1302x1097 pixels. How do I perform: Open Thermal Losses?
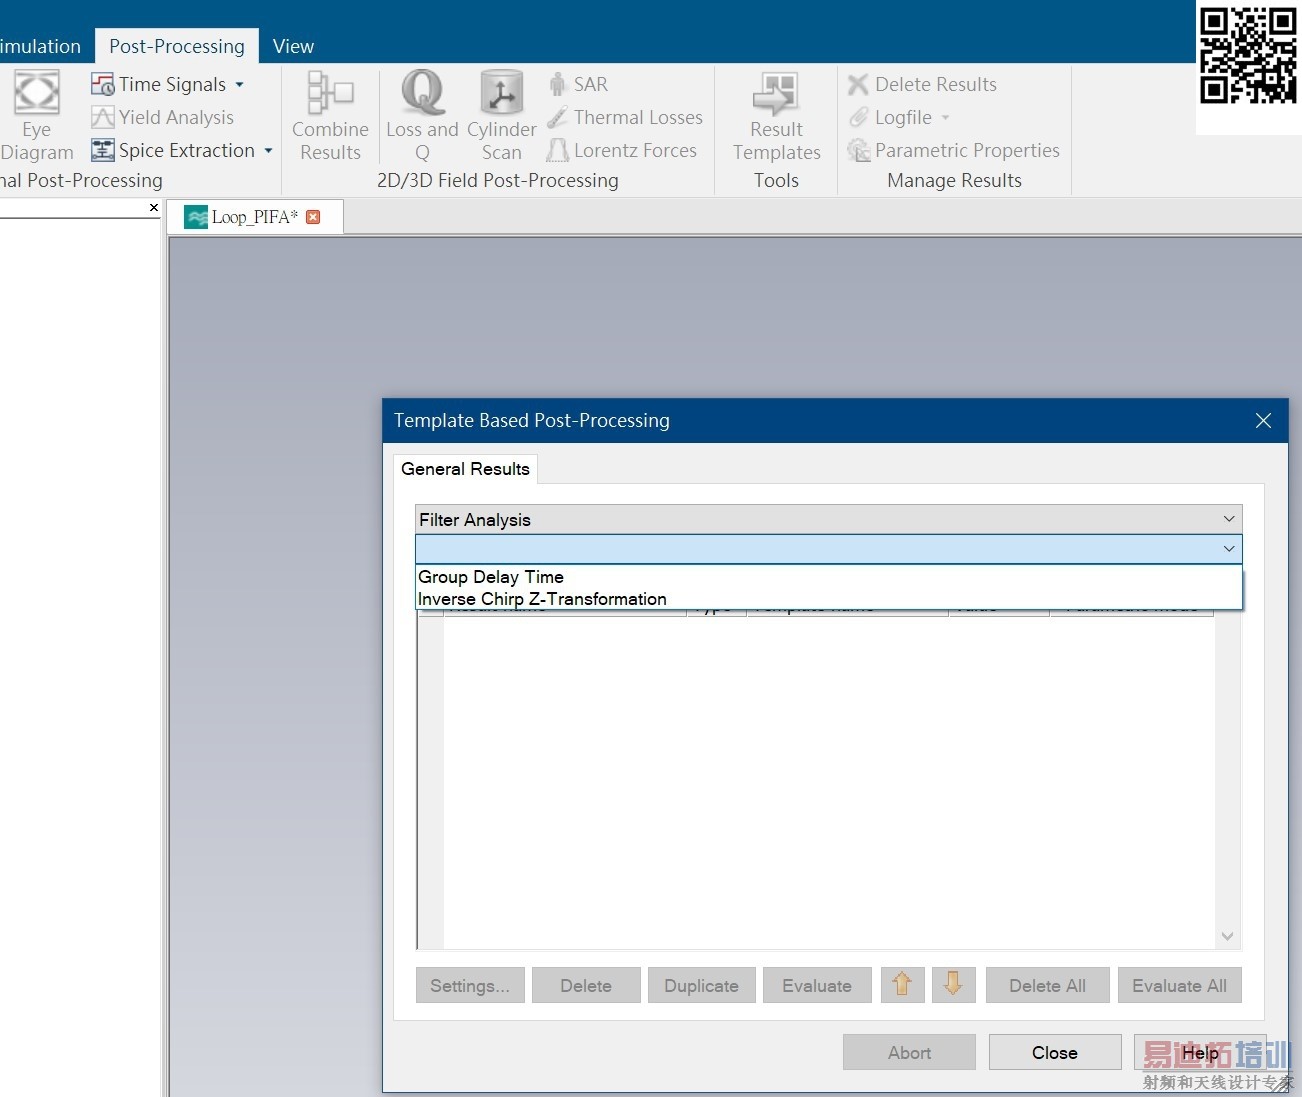[625, 117]
